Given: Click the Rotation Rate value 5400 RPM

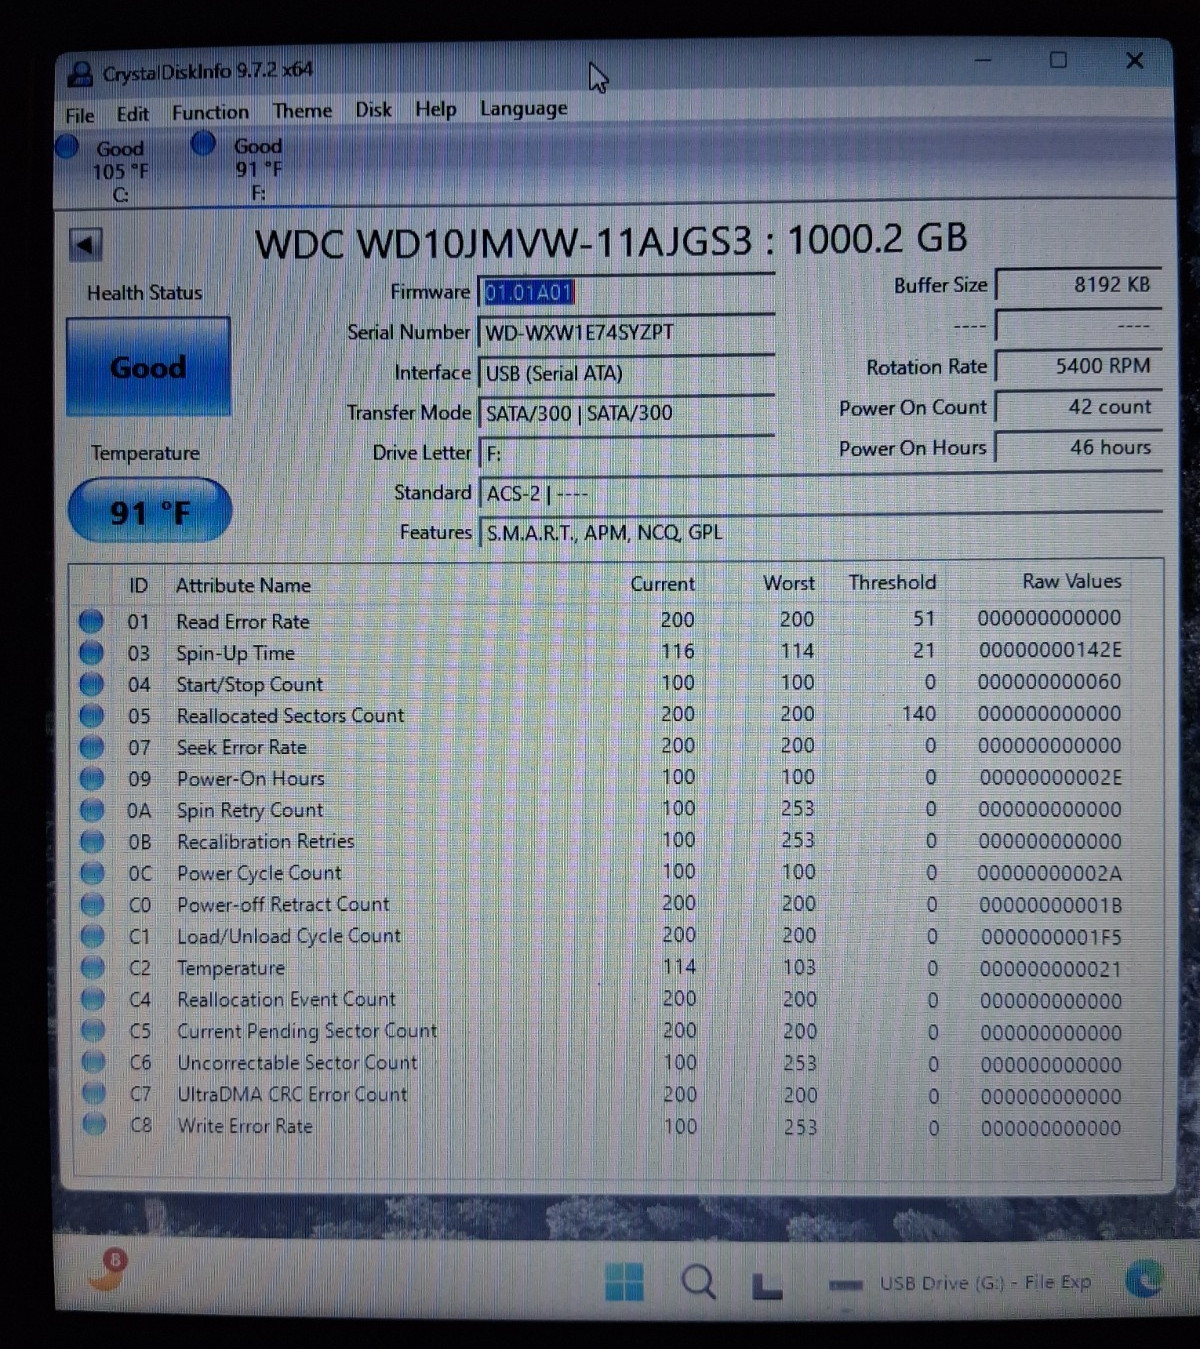Looking at the screenshot, I should click(1078, 366).
